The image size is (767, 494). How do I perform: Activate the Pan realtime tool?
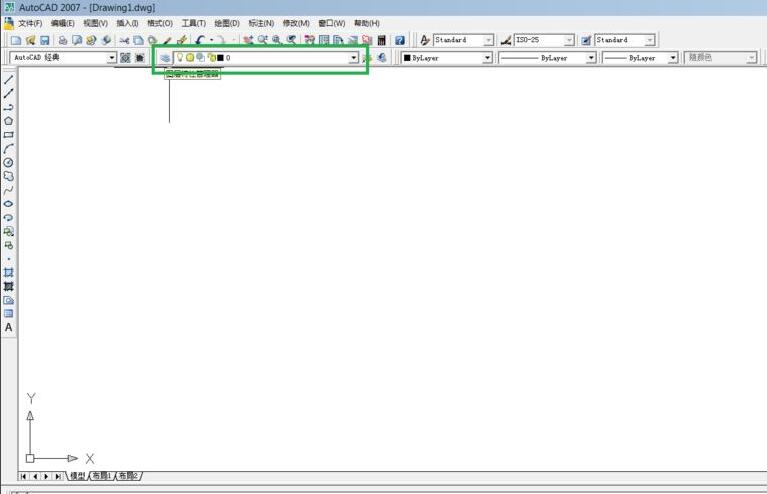click(248, 40)
